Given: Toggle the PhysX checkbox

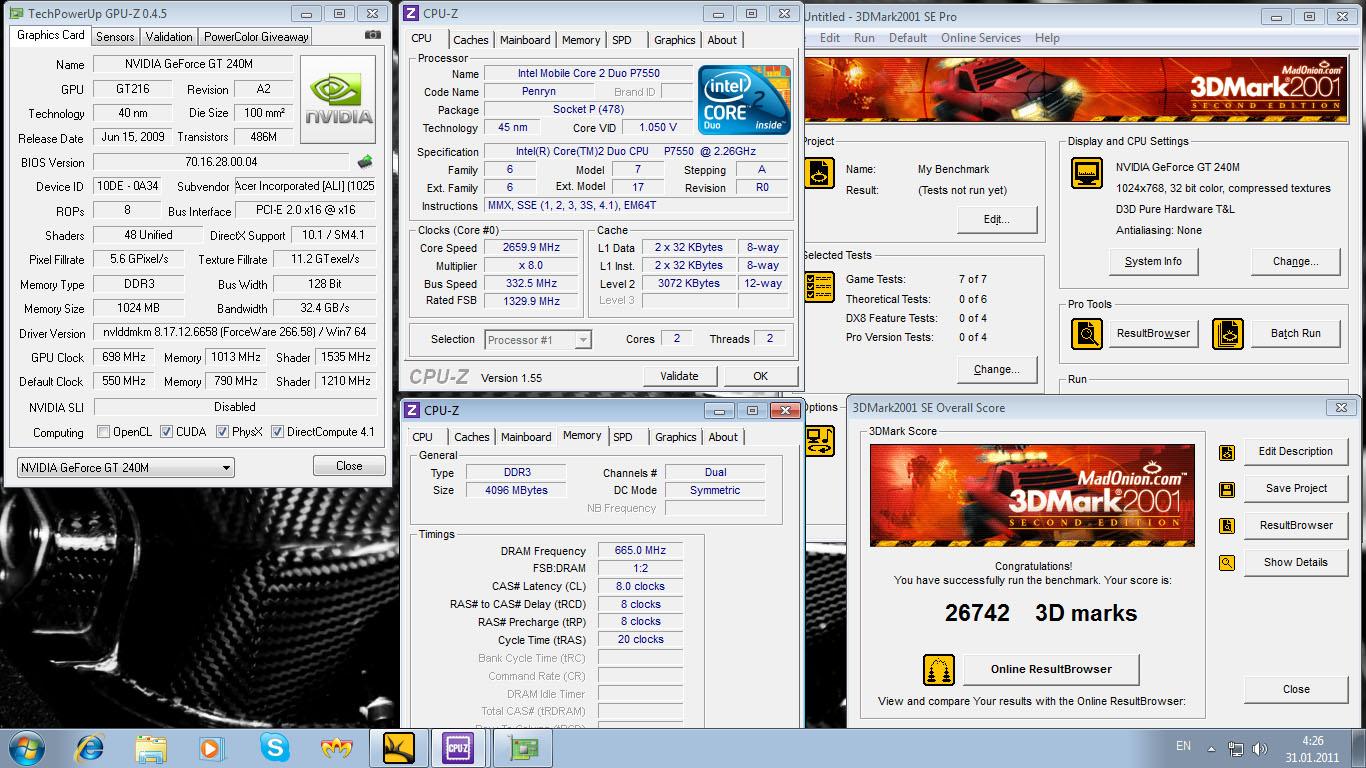Looking at the screenshot, I should coord(222,432).
